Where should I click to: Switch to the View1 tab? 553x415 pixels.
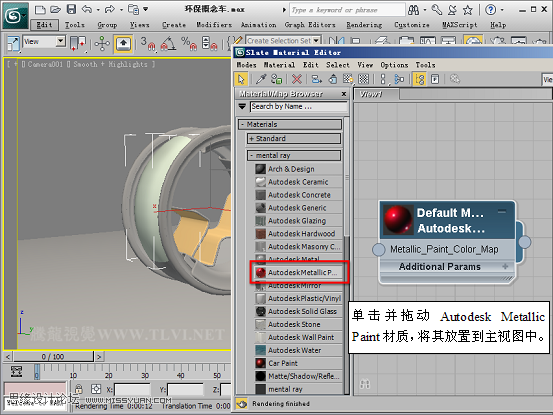pyautogui.click(x=377, y=94)
